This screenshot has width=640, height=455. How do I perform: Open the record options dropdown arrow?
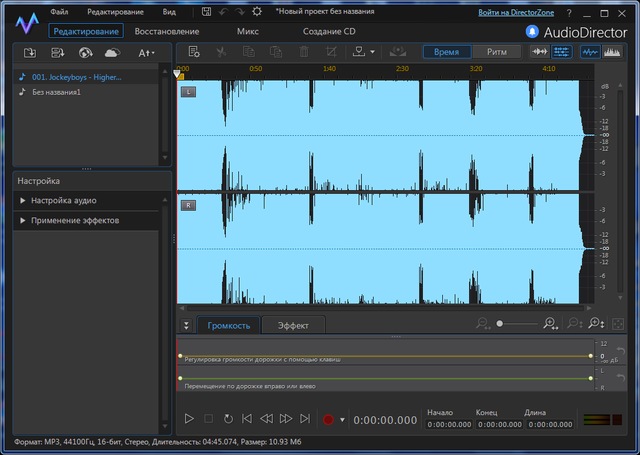343,420
